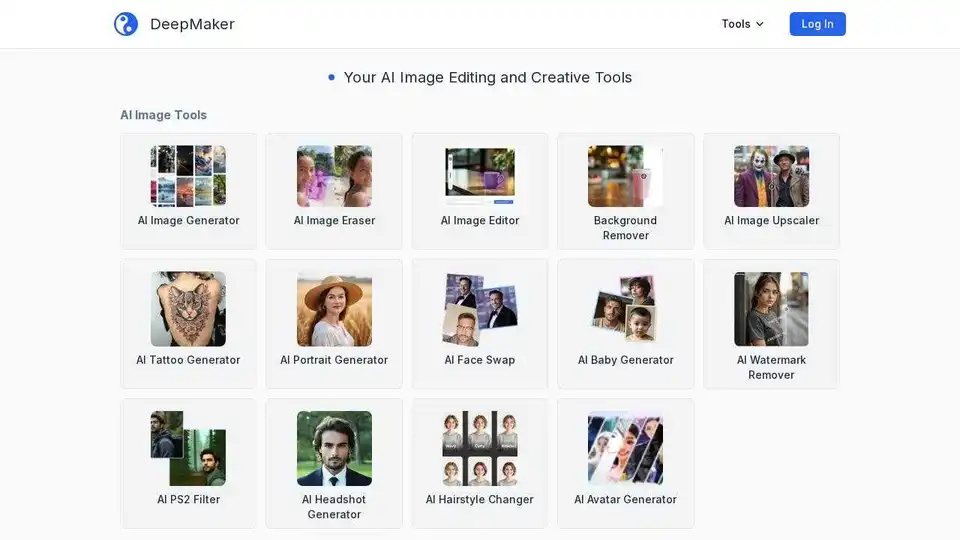This screenshot has height=540, width=960.
Task: Select the AI Image Editor thumbnail
Action: [480, 176]
